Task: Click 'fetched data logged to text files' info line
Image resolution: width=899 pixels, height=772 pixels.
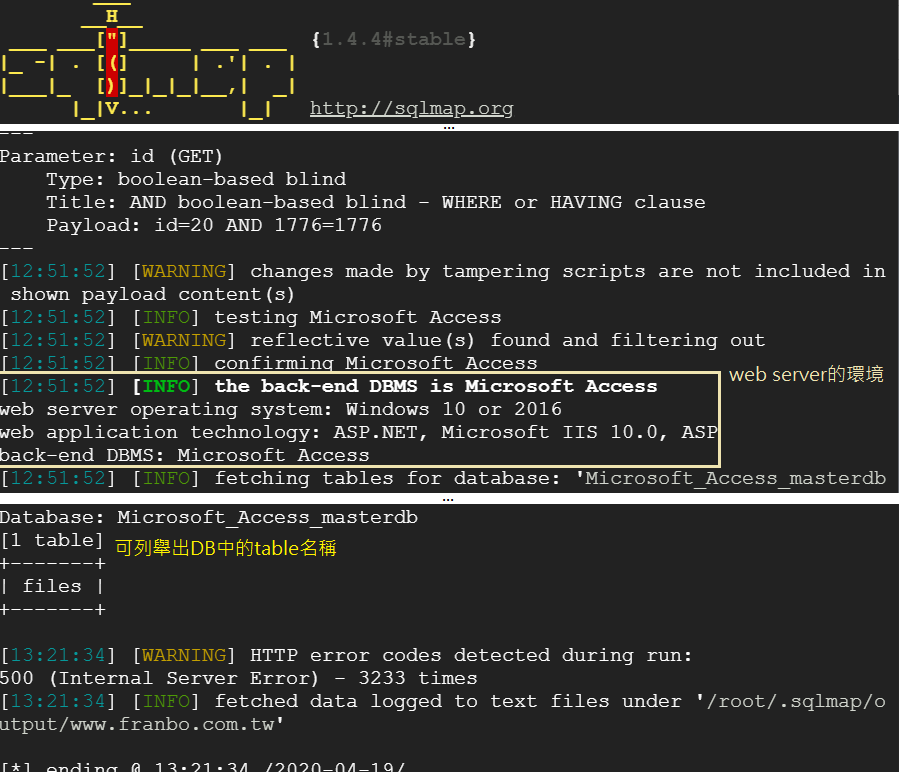Action: [x=443, y=701]
